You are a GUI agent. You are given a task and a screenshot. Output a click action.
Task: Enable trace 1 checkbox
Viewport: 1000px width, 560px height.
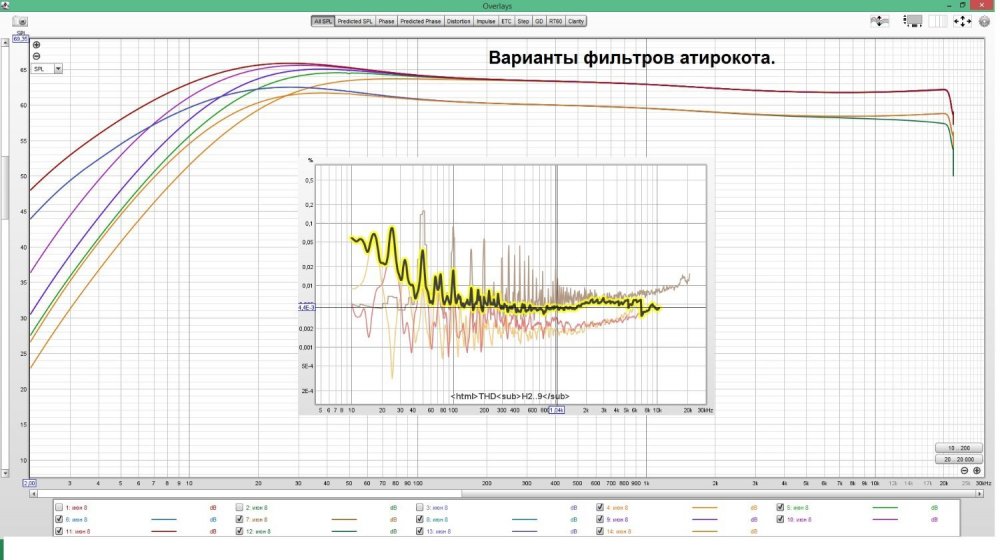point(59,508)
